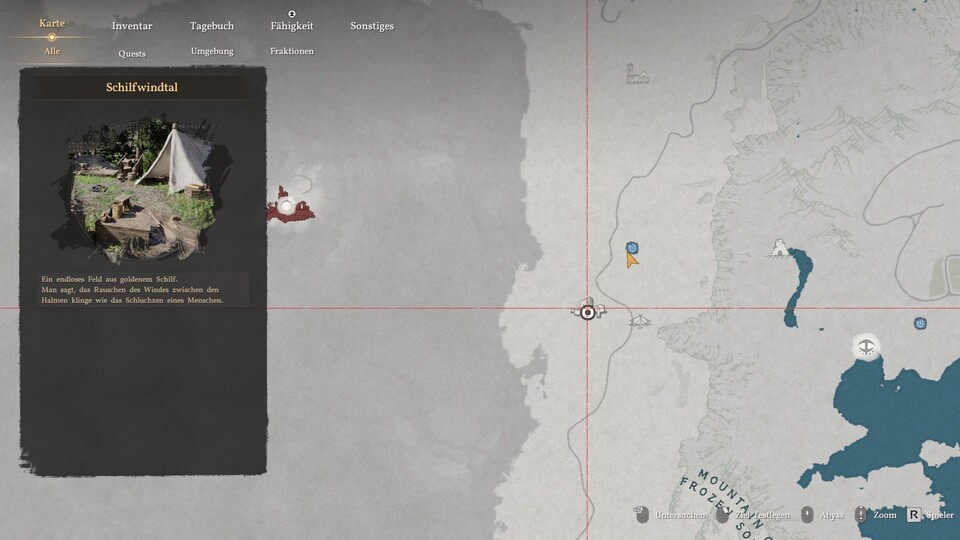Click the orange player arrow marker
This screenshot has height=540, width=960.
coord(631,260)
